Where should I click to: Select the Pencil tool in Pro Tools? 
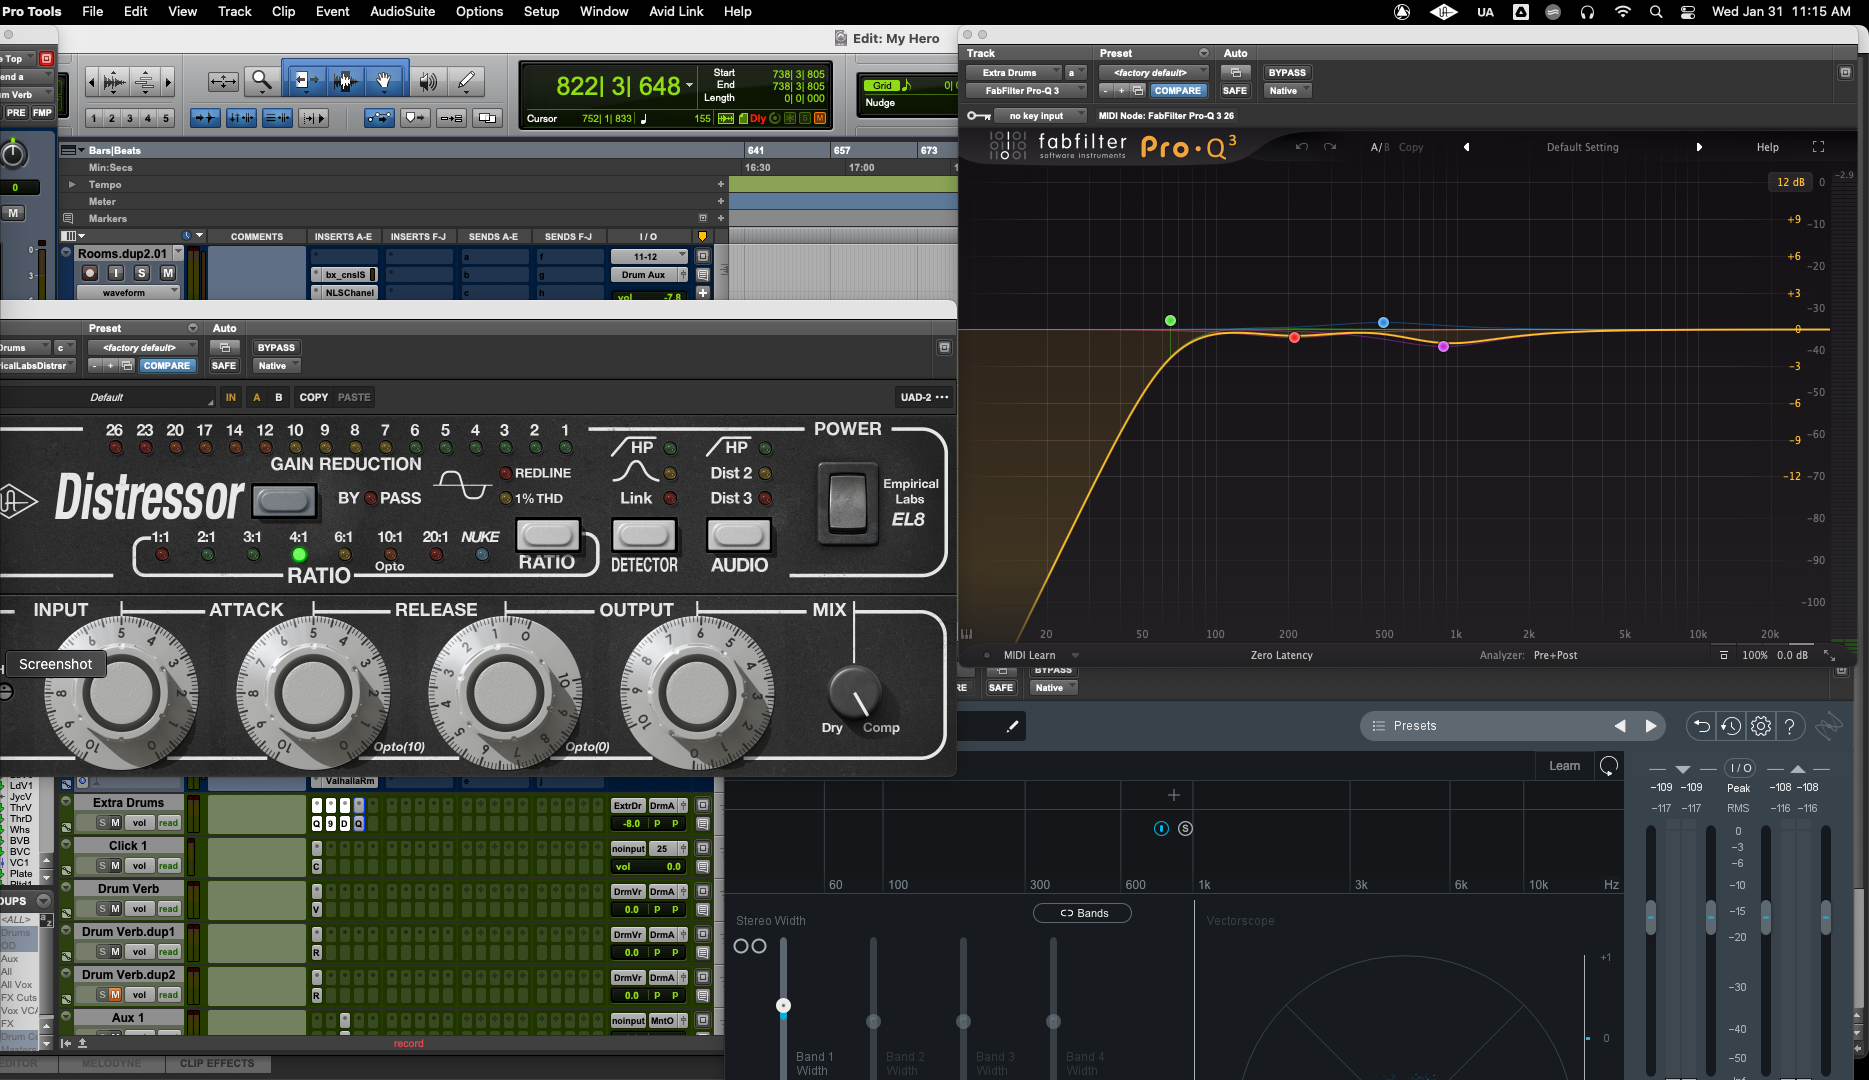click(x=466, y=81)
